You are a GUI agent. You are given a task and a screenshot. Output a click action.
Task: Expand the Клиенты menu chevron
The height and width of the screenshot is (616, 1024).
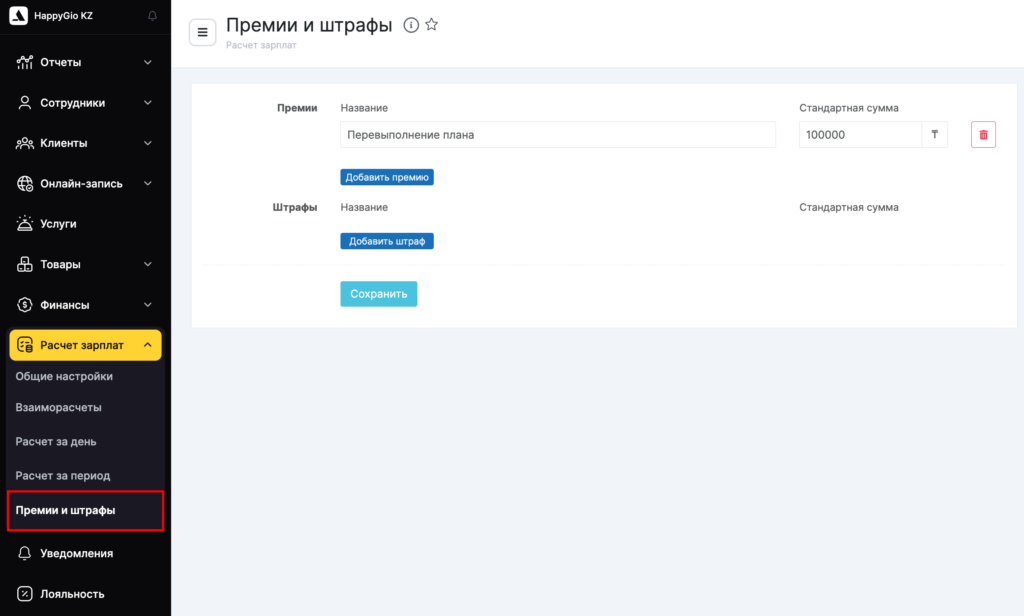(148, 143)
